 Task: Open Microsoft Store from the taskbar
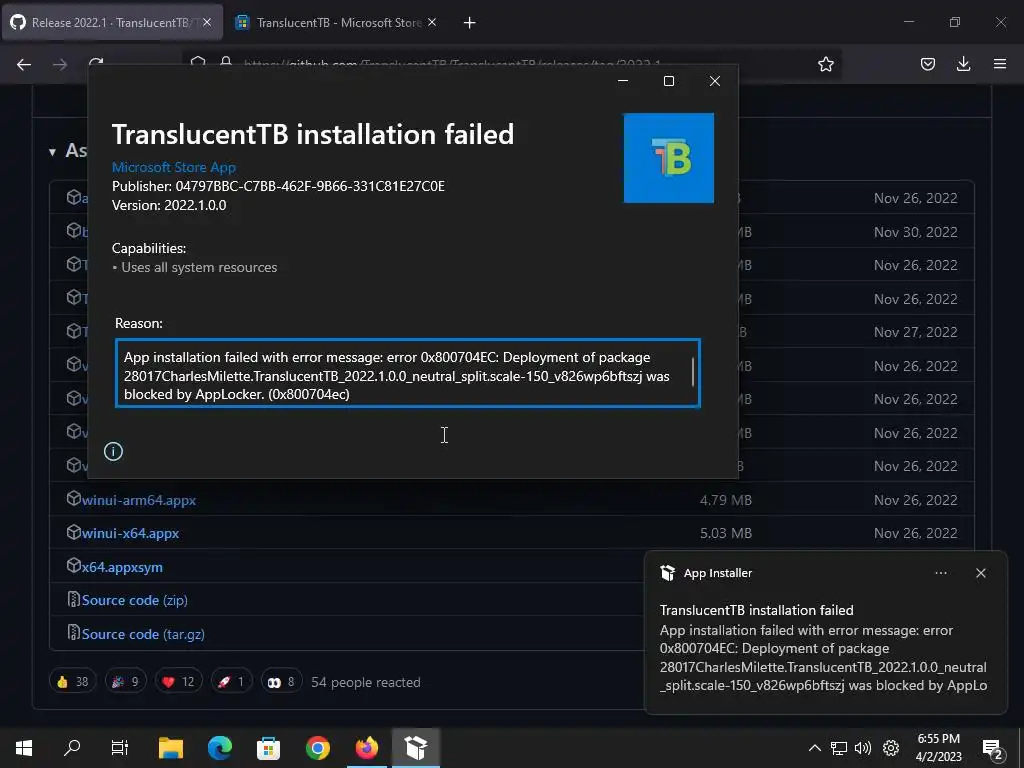tap(268, 748)
